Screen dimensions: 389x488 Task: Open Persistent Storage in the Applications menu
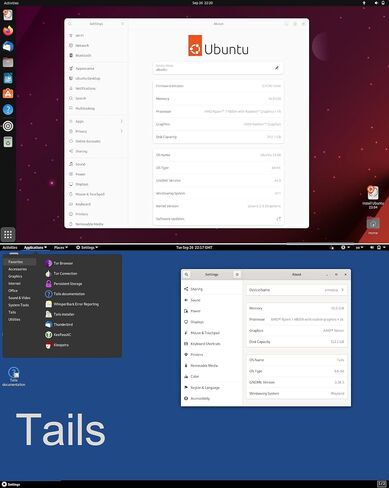pos(64,284)
